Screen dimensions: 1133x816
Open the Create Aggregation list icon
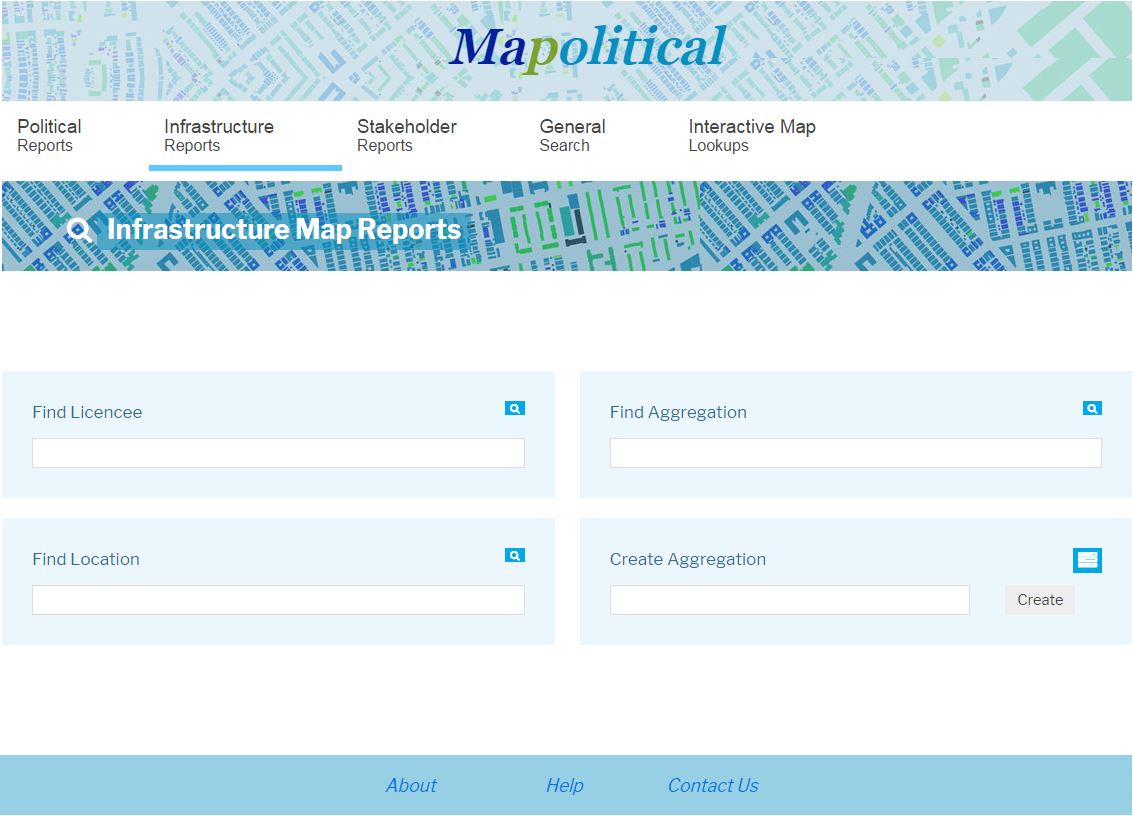(x=1088, y=560)
